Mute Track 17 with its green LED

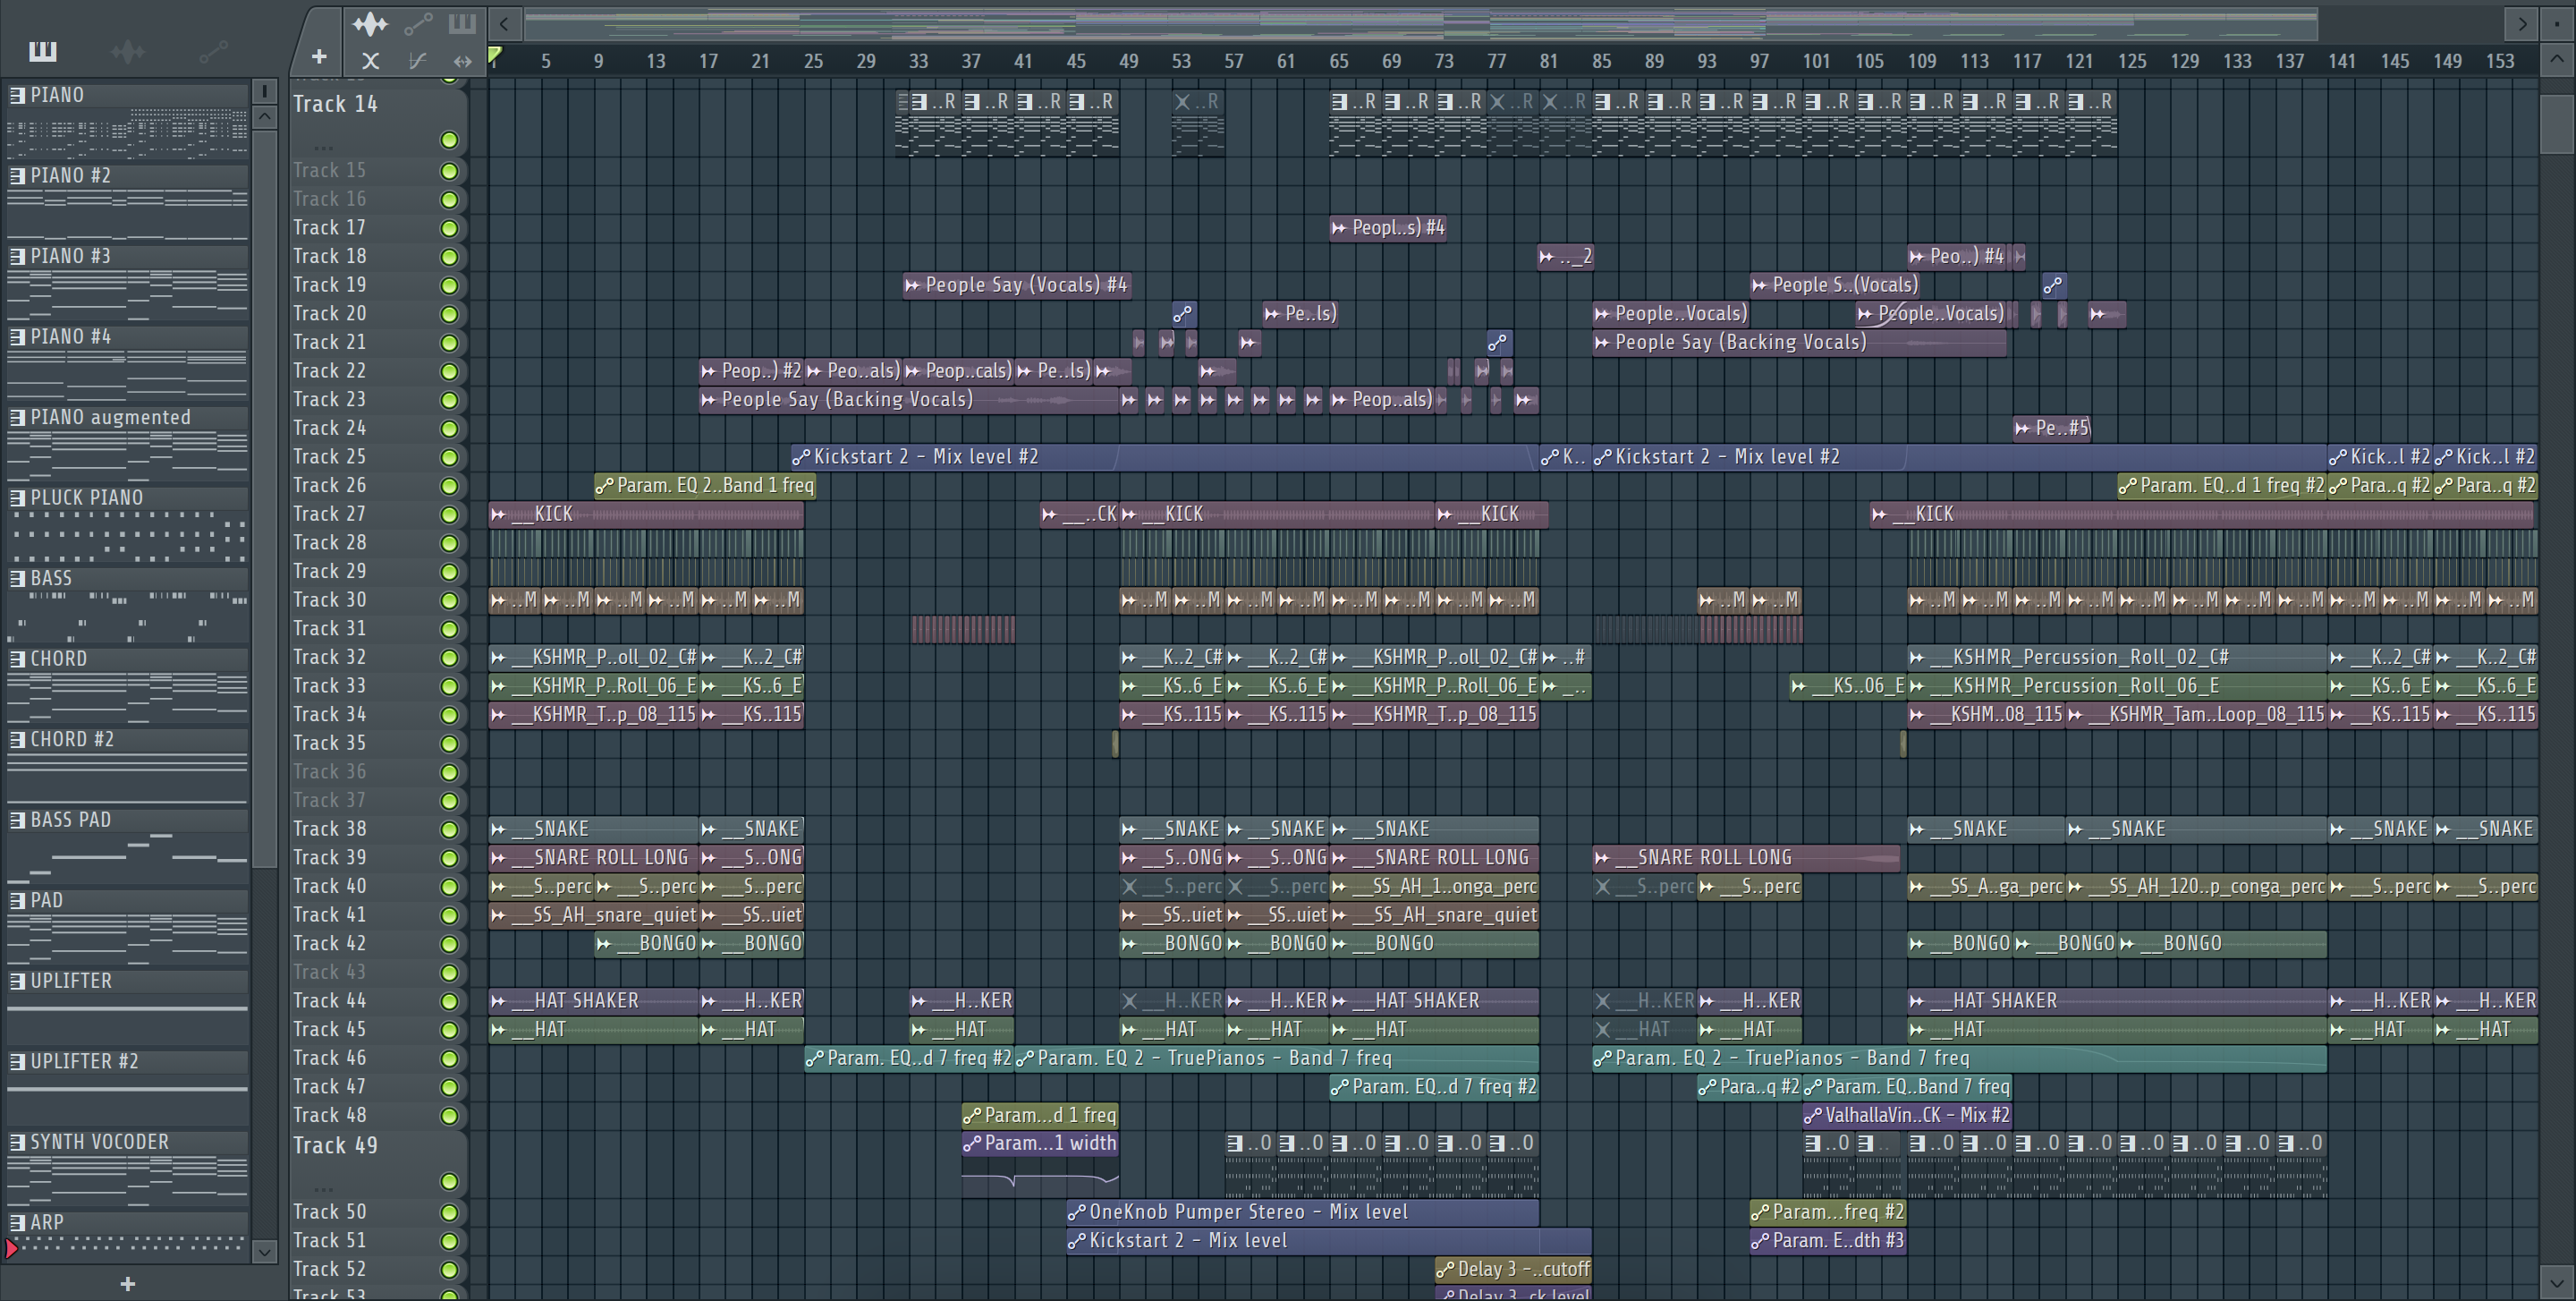449,228
